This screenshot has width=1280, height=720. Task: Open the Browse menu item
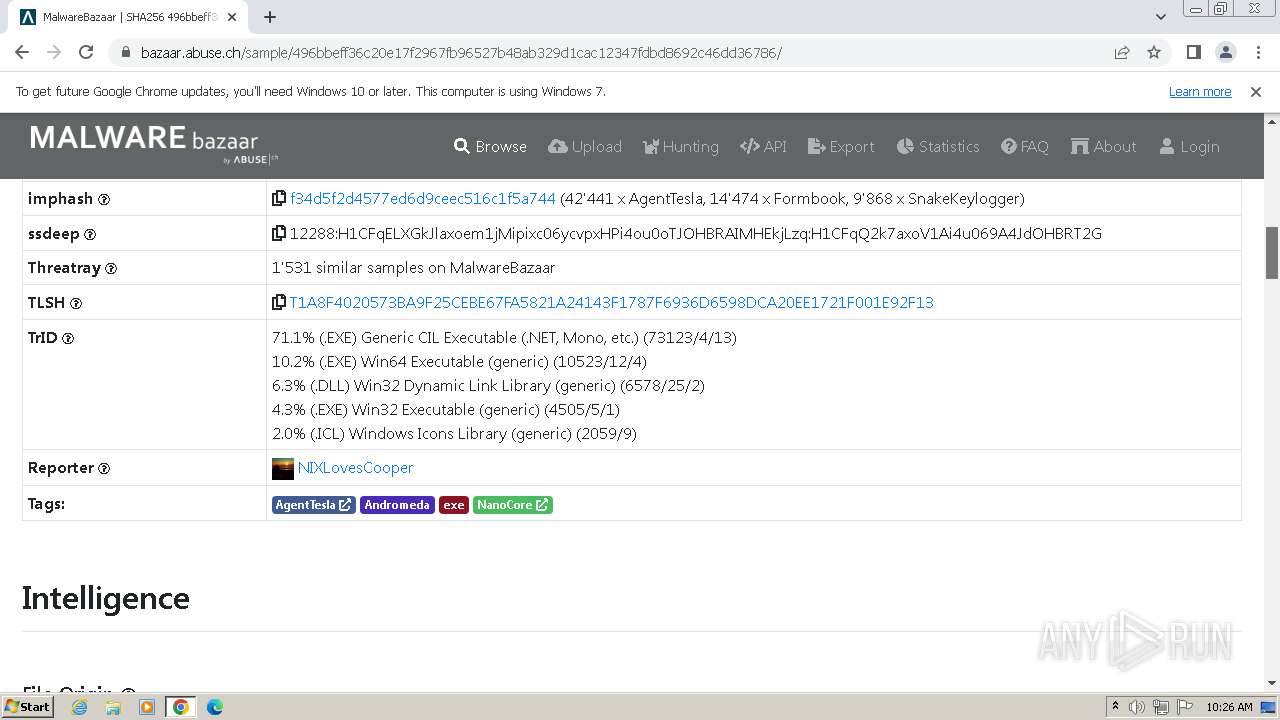(x=490, y=146)
